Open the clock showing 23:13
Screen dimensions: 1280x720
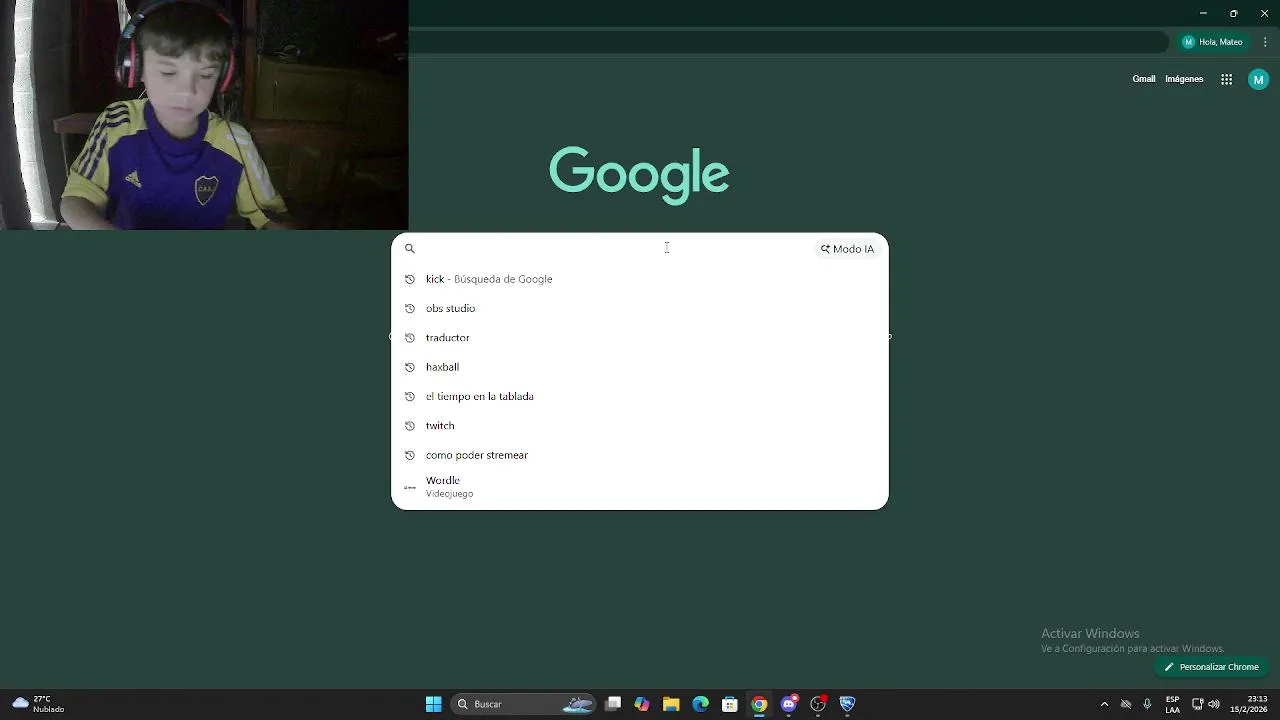[x=1249, y=704]
